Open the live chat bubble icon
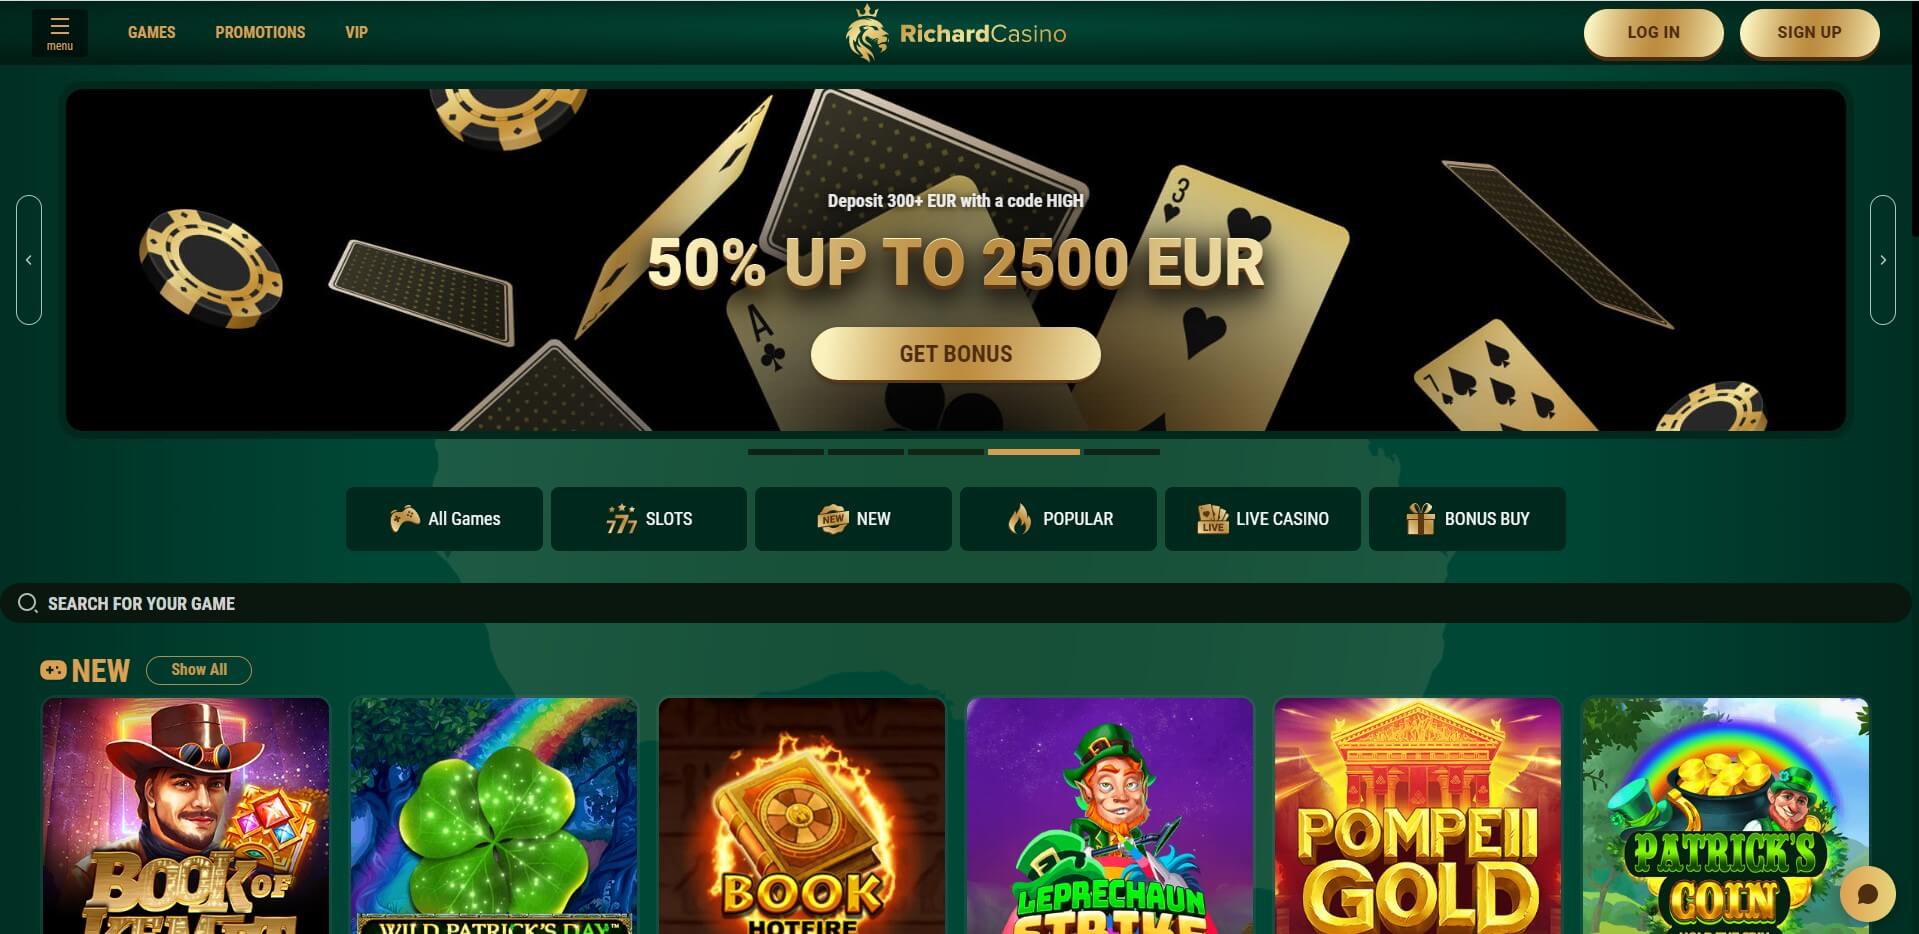This screenshot has width=1919, height=934. tap(1867, 894)
